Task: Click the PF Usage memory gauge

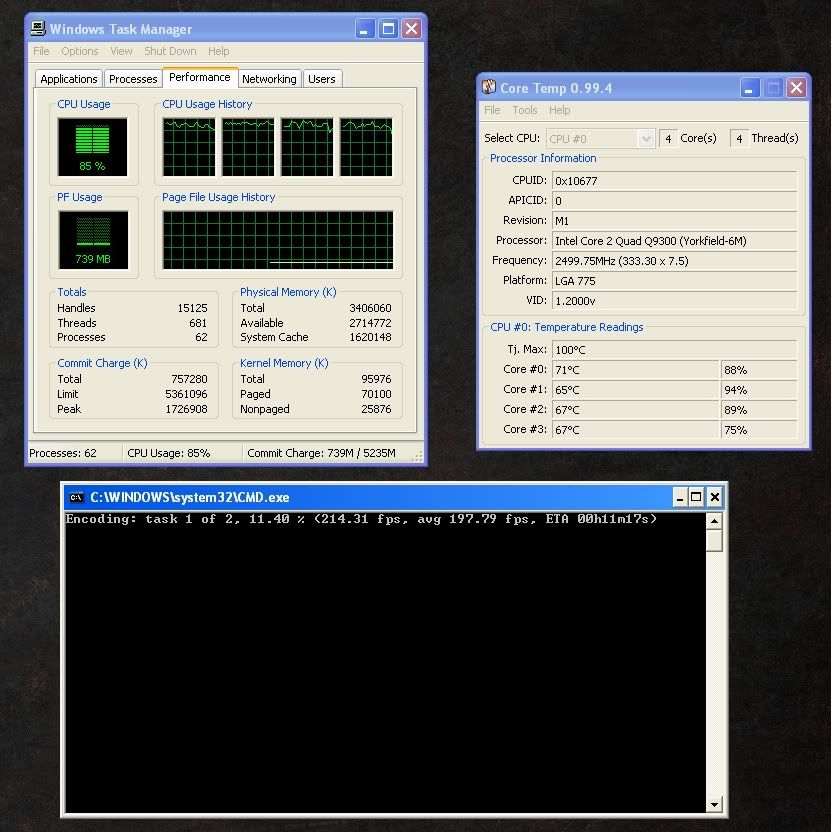Action: point(92,235)
